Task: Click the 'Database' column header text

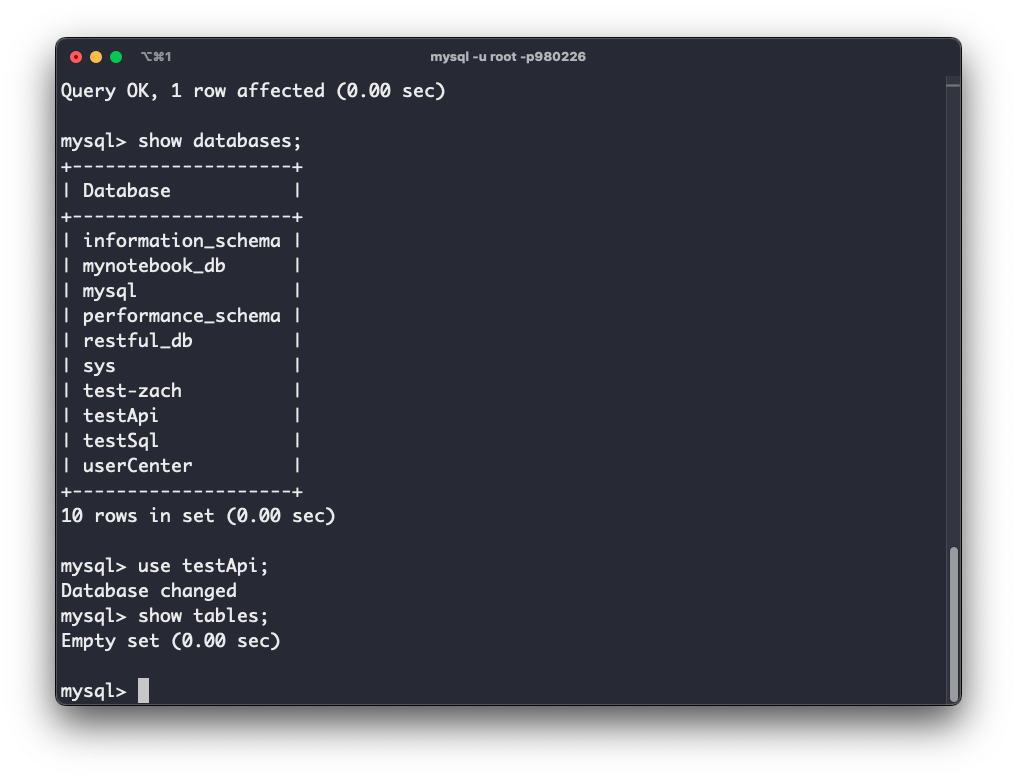Action: tap(126, 191)
